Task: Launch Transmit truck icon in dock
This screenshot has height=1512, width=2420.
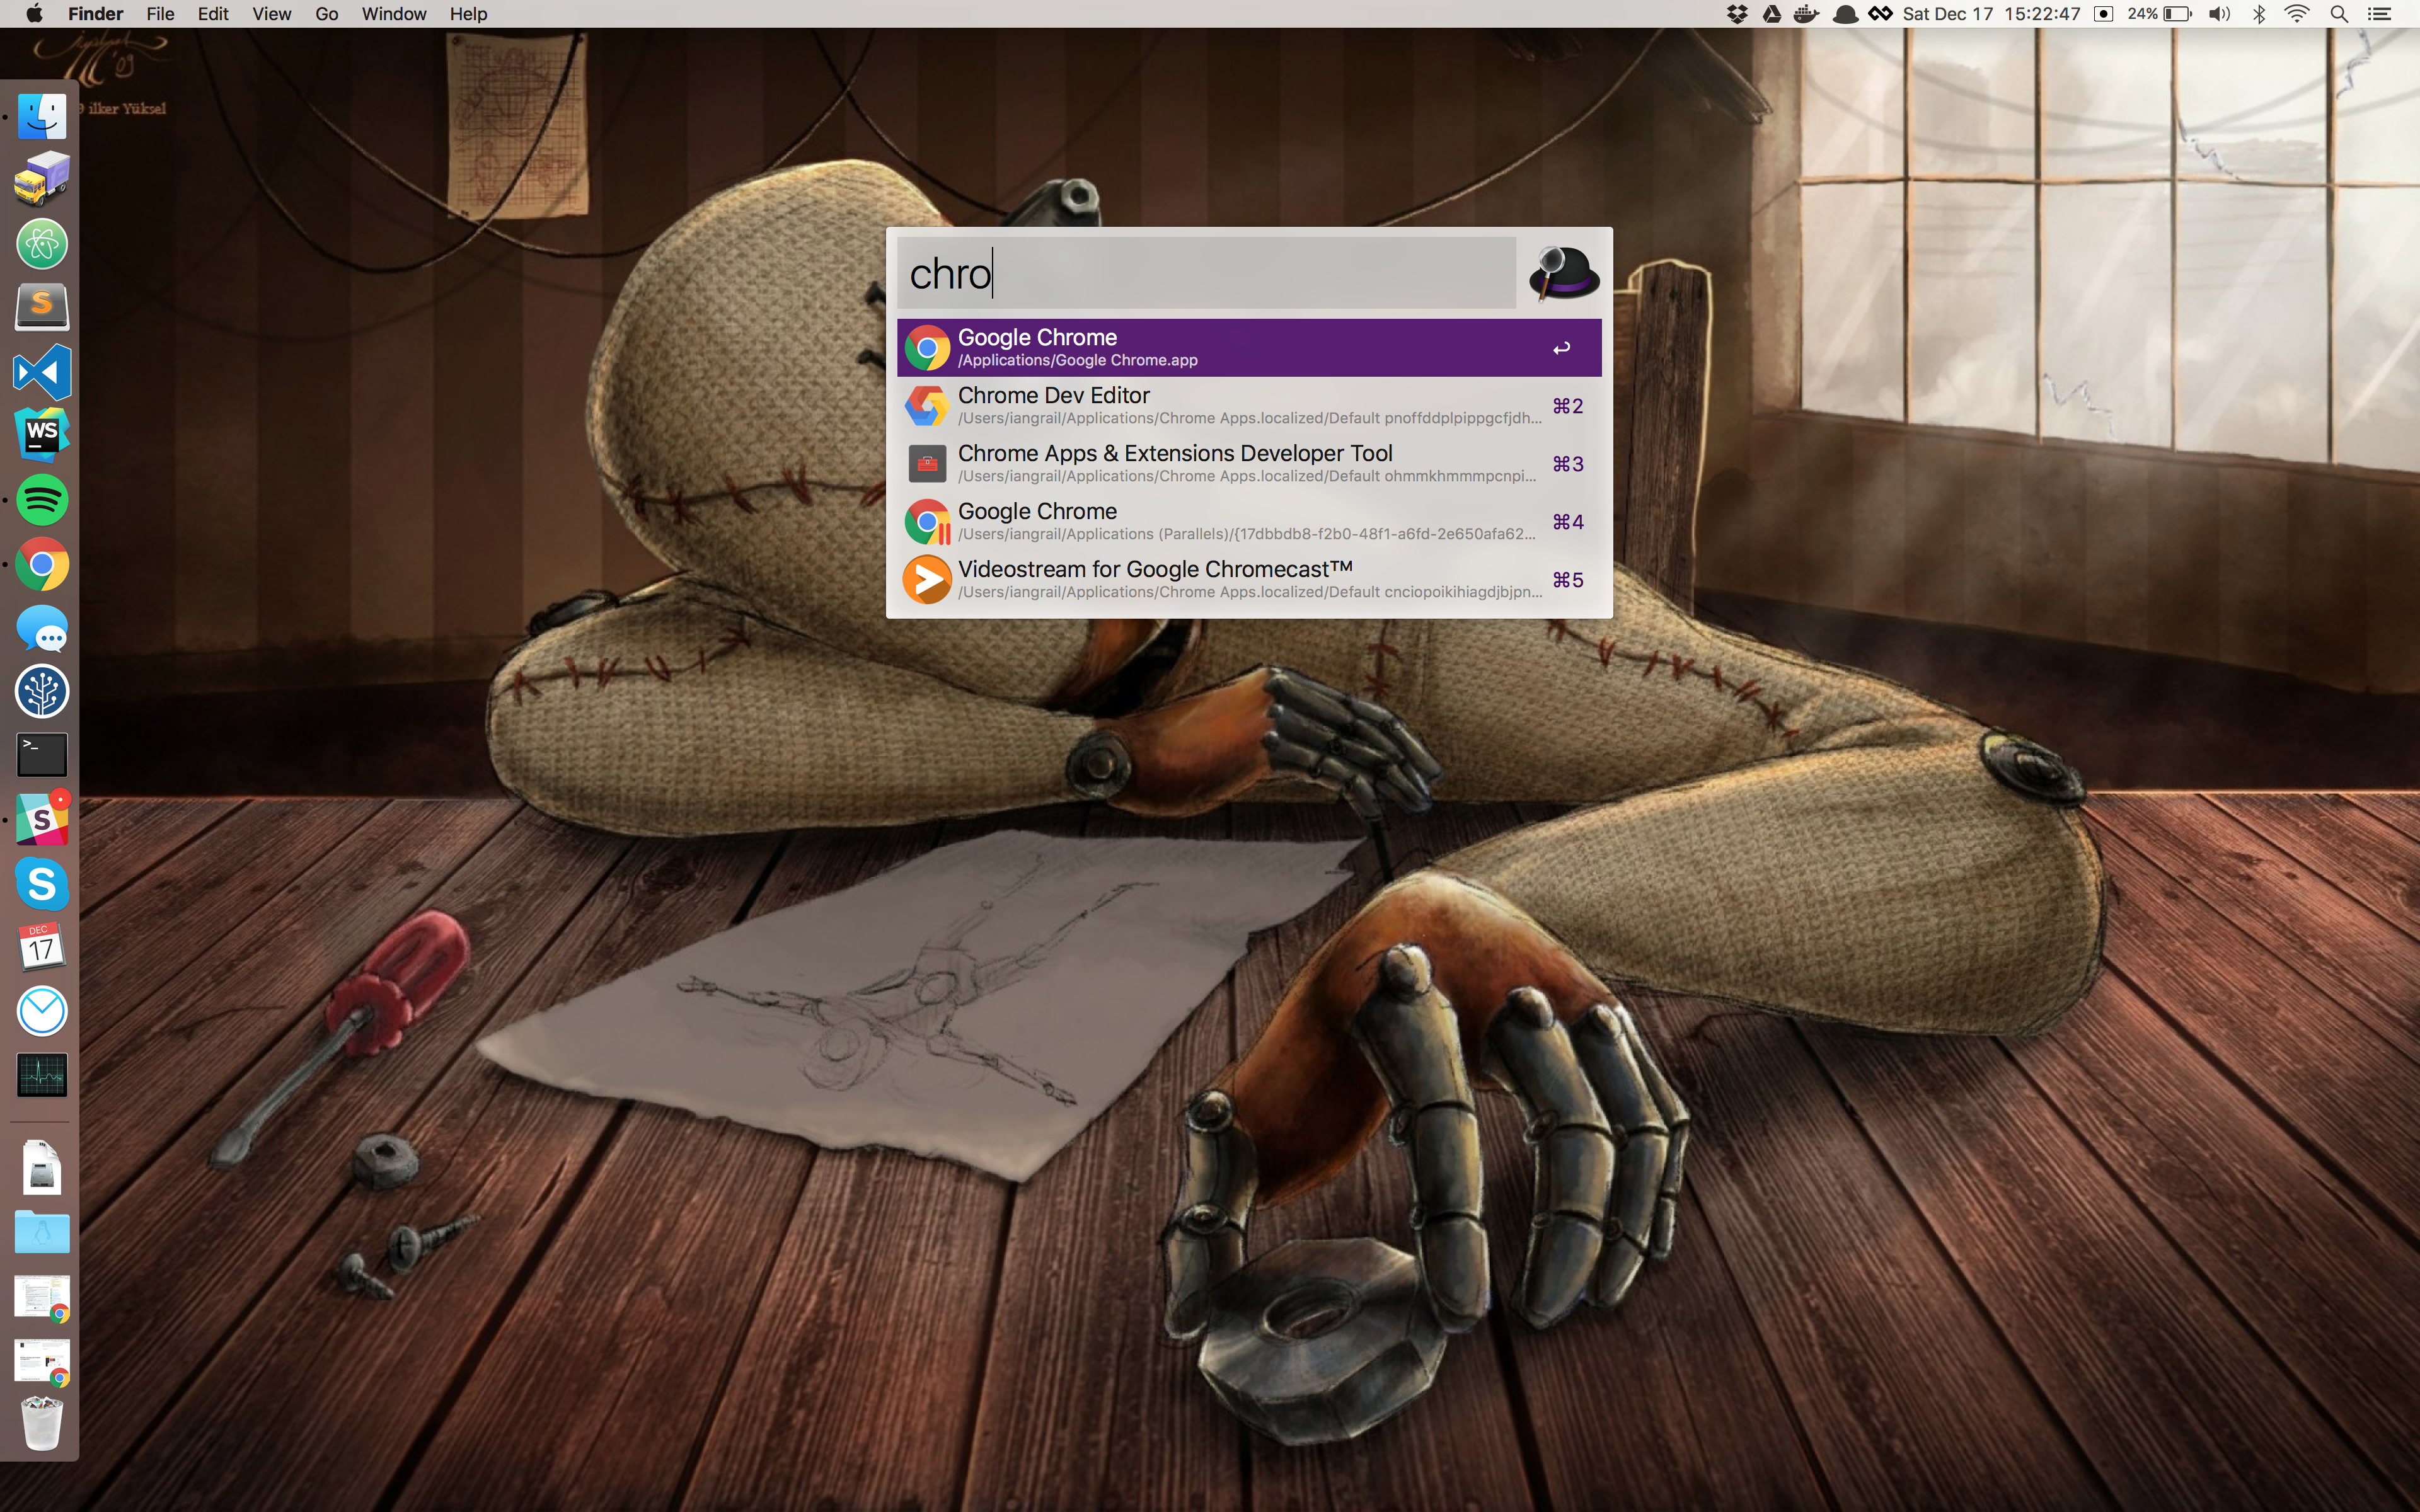Action: (42, 180)
